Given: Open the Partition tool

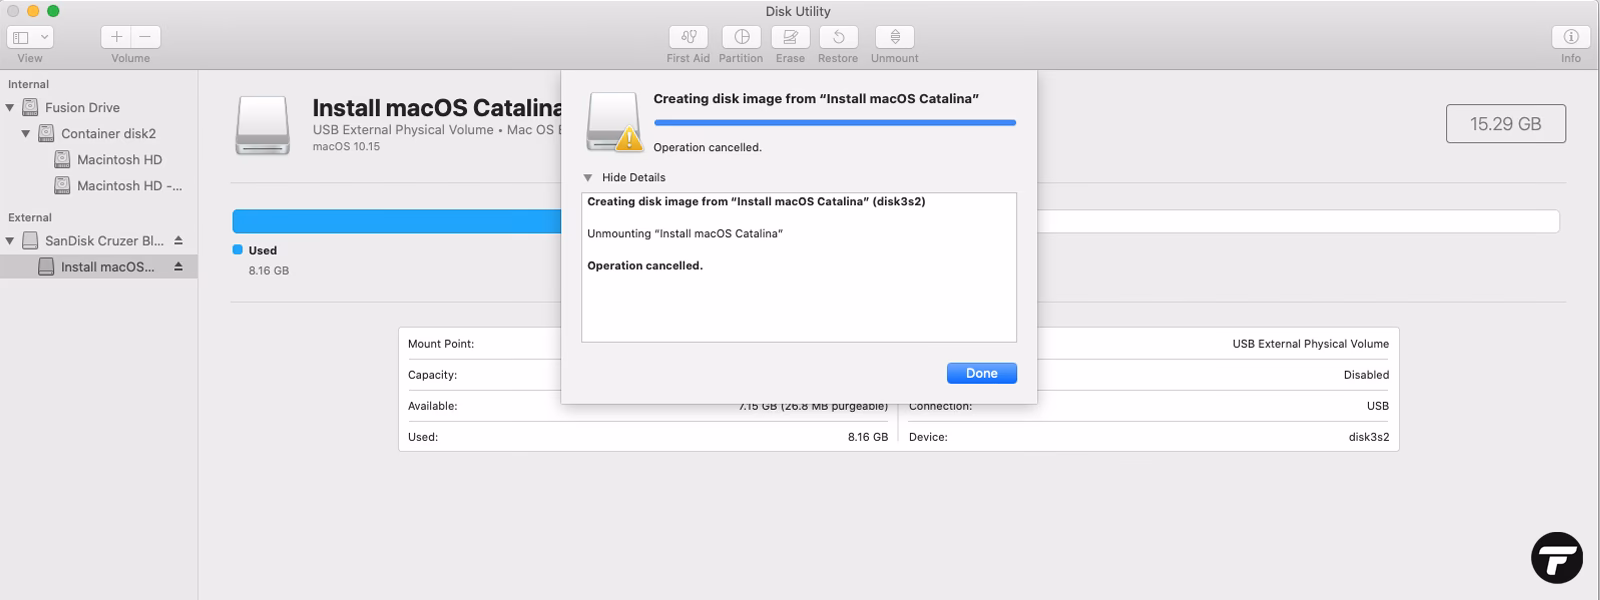Looking at the screenshot, I should (741, 37).
